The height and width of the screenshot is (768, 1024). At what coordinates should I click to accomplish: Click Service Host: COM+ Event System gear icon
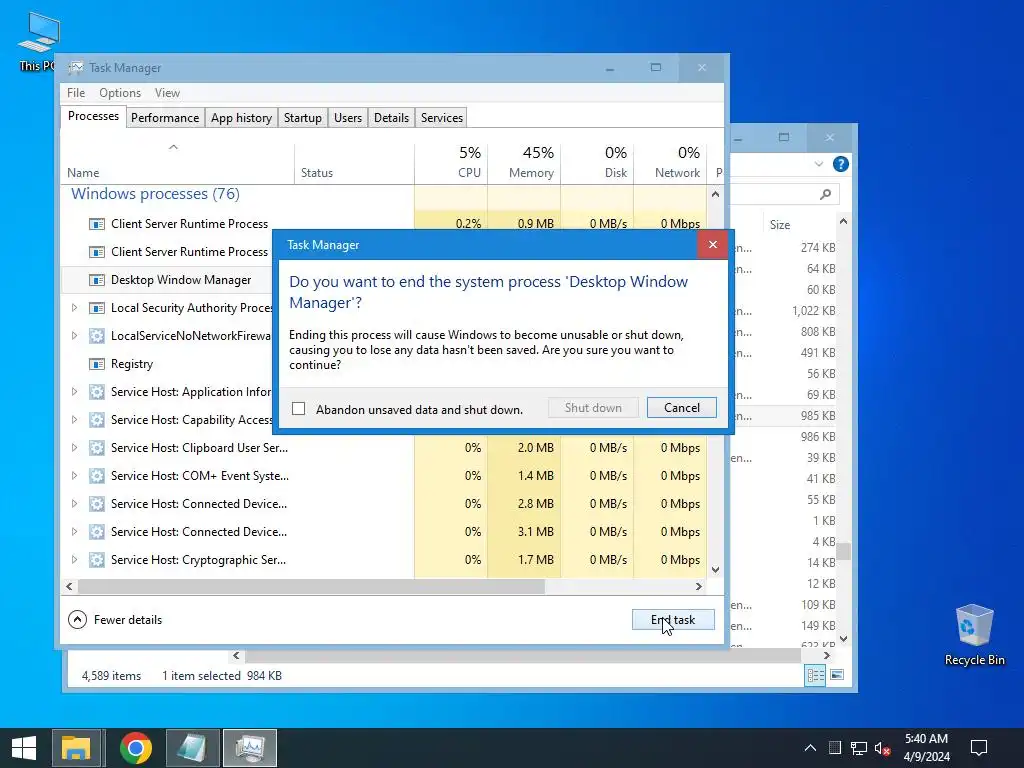click(x=97, y=475)
